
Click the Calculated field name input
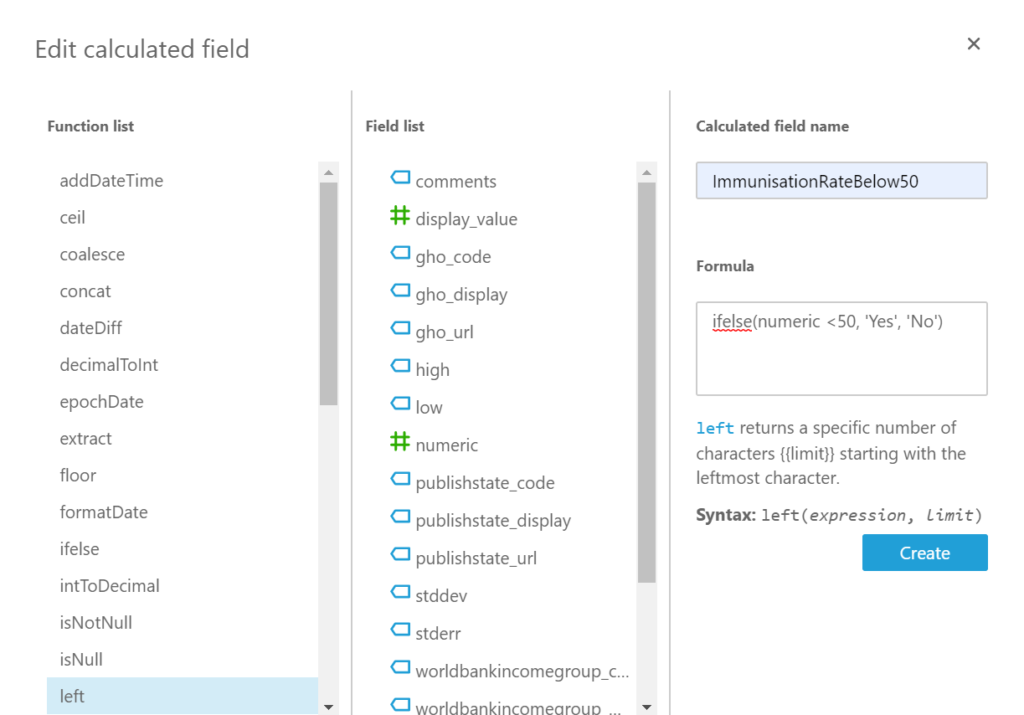pos(842,181)
